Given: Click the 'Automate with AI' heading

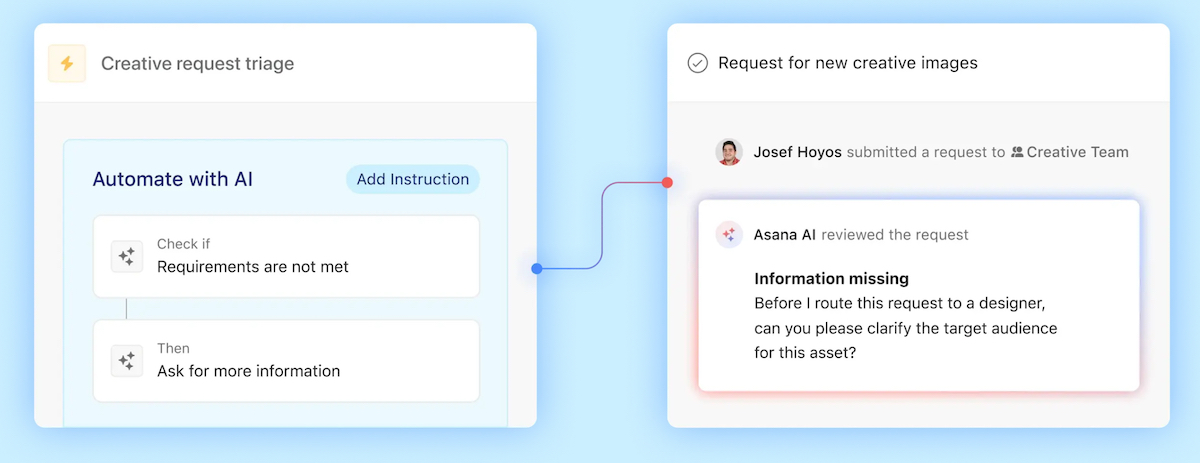Looking at the screenshot, I should (173, 180).
